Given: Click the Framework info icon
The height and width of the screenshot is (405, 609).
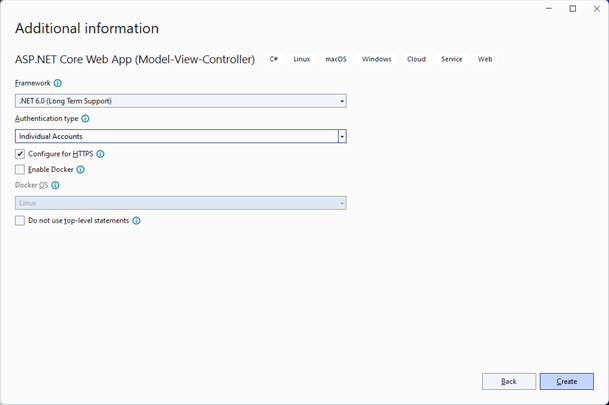Looking at the screenshot, I should click(57, 83).
